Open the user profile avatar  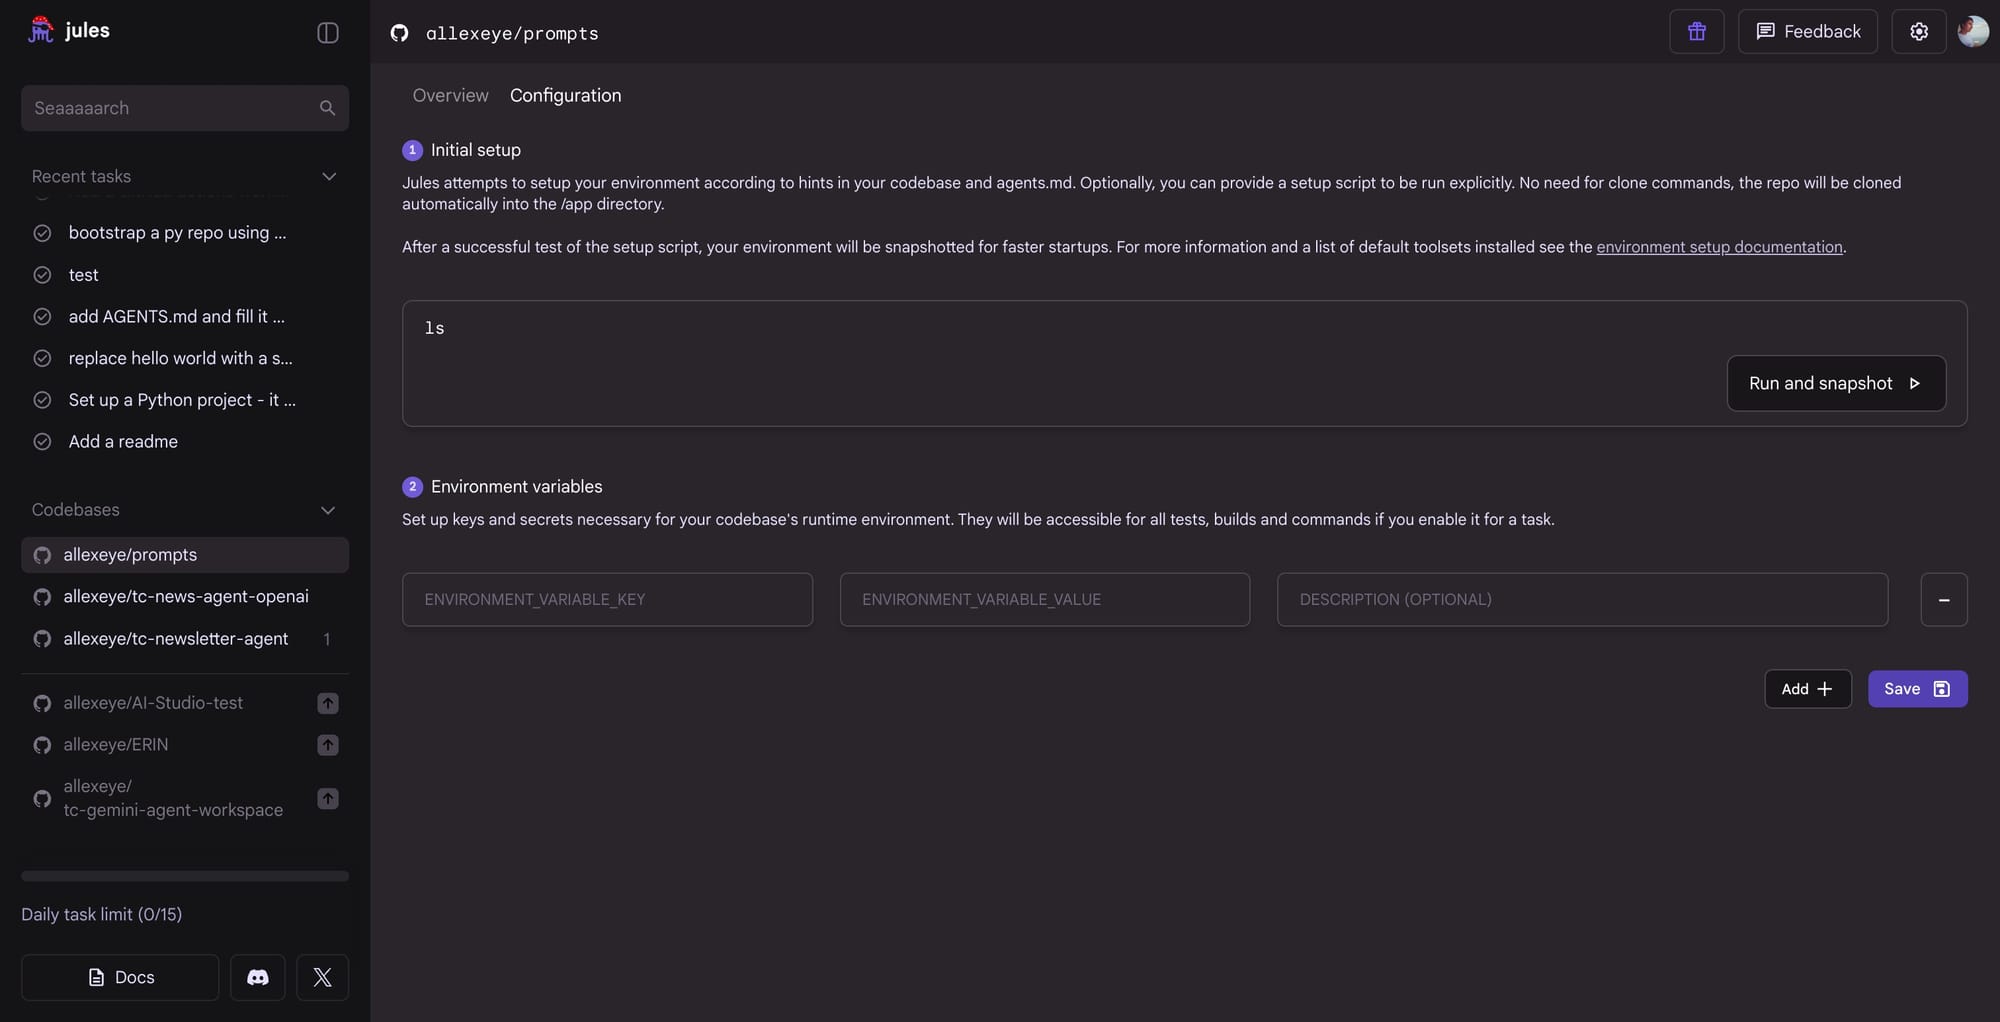1972,32
